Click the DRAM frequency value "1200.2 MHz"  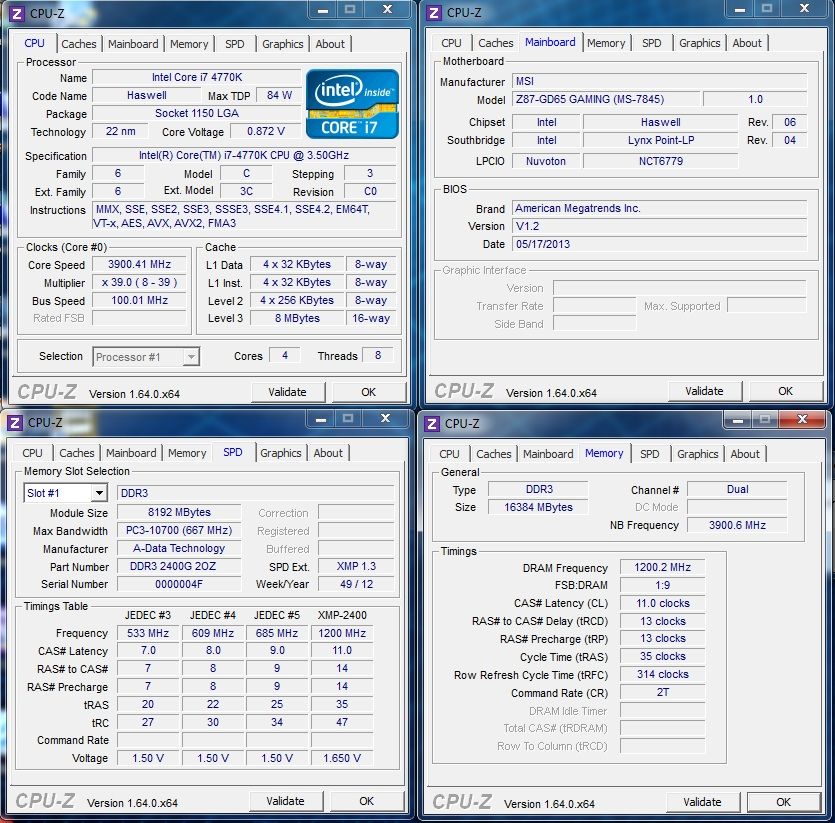click(x=662, y=567)
